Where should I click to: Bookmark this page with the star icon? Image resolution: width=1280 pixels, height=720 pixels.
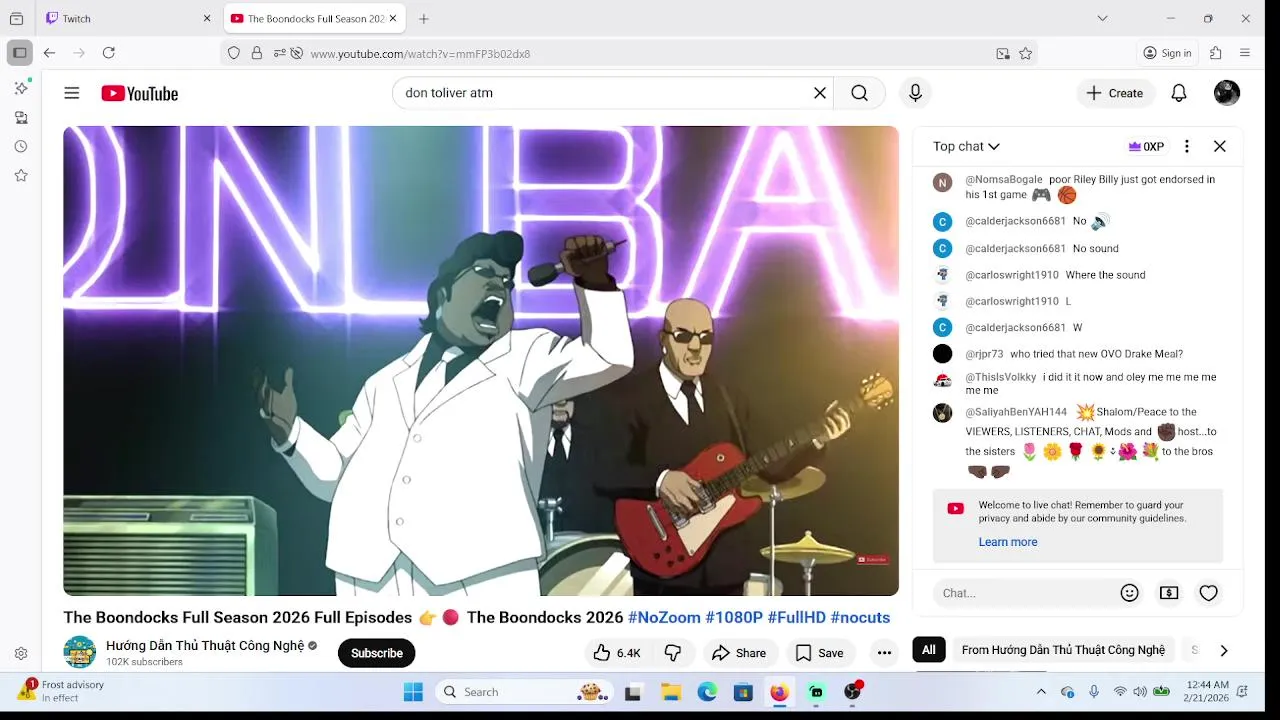point(1026,53)
